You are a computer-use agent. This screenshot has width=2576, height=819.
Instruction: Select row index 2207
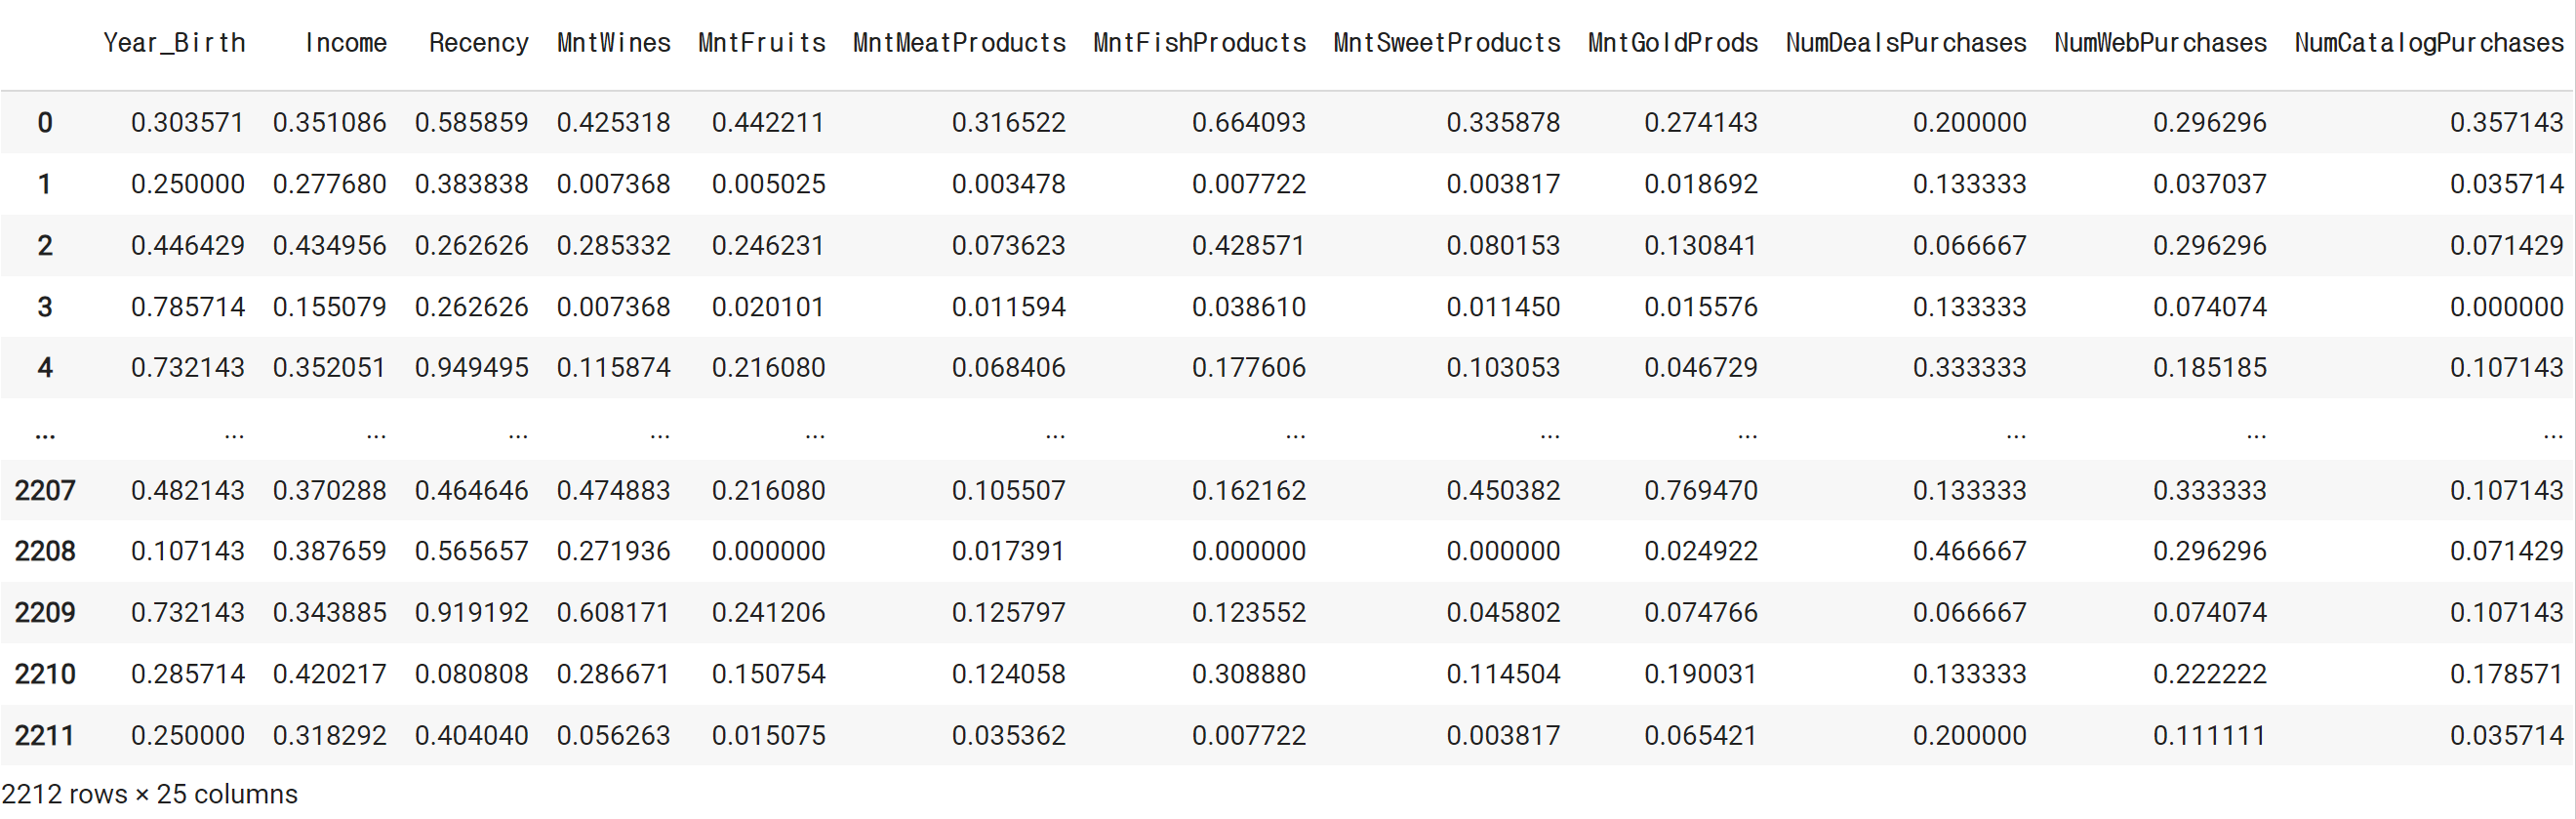[45, 490]
